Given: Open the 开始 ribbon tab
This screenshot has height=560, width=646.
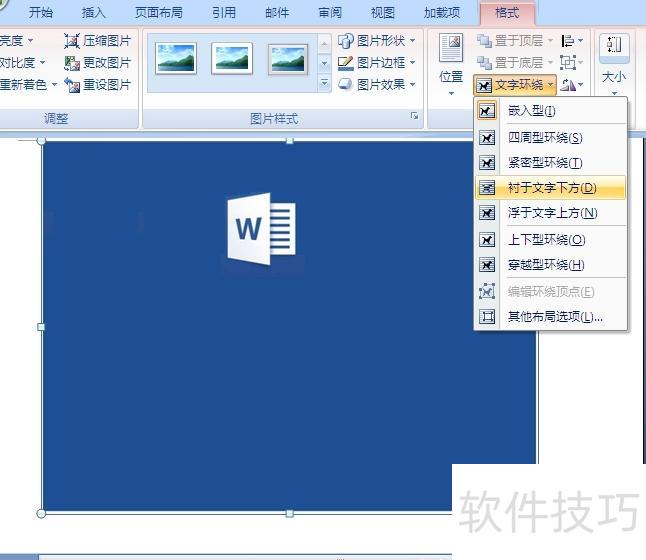Looking at the screenshot, I should 41,12.
